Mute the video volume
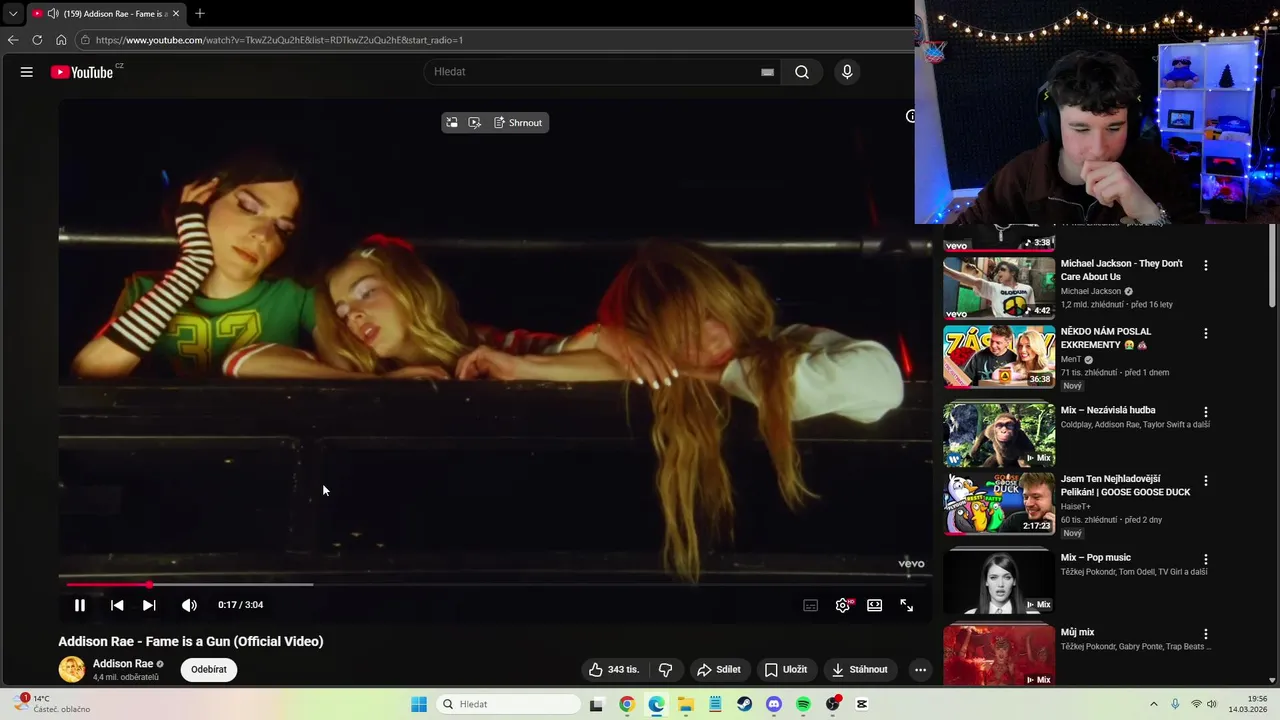 [x=189, y=605]
